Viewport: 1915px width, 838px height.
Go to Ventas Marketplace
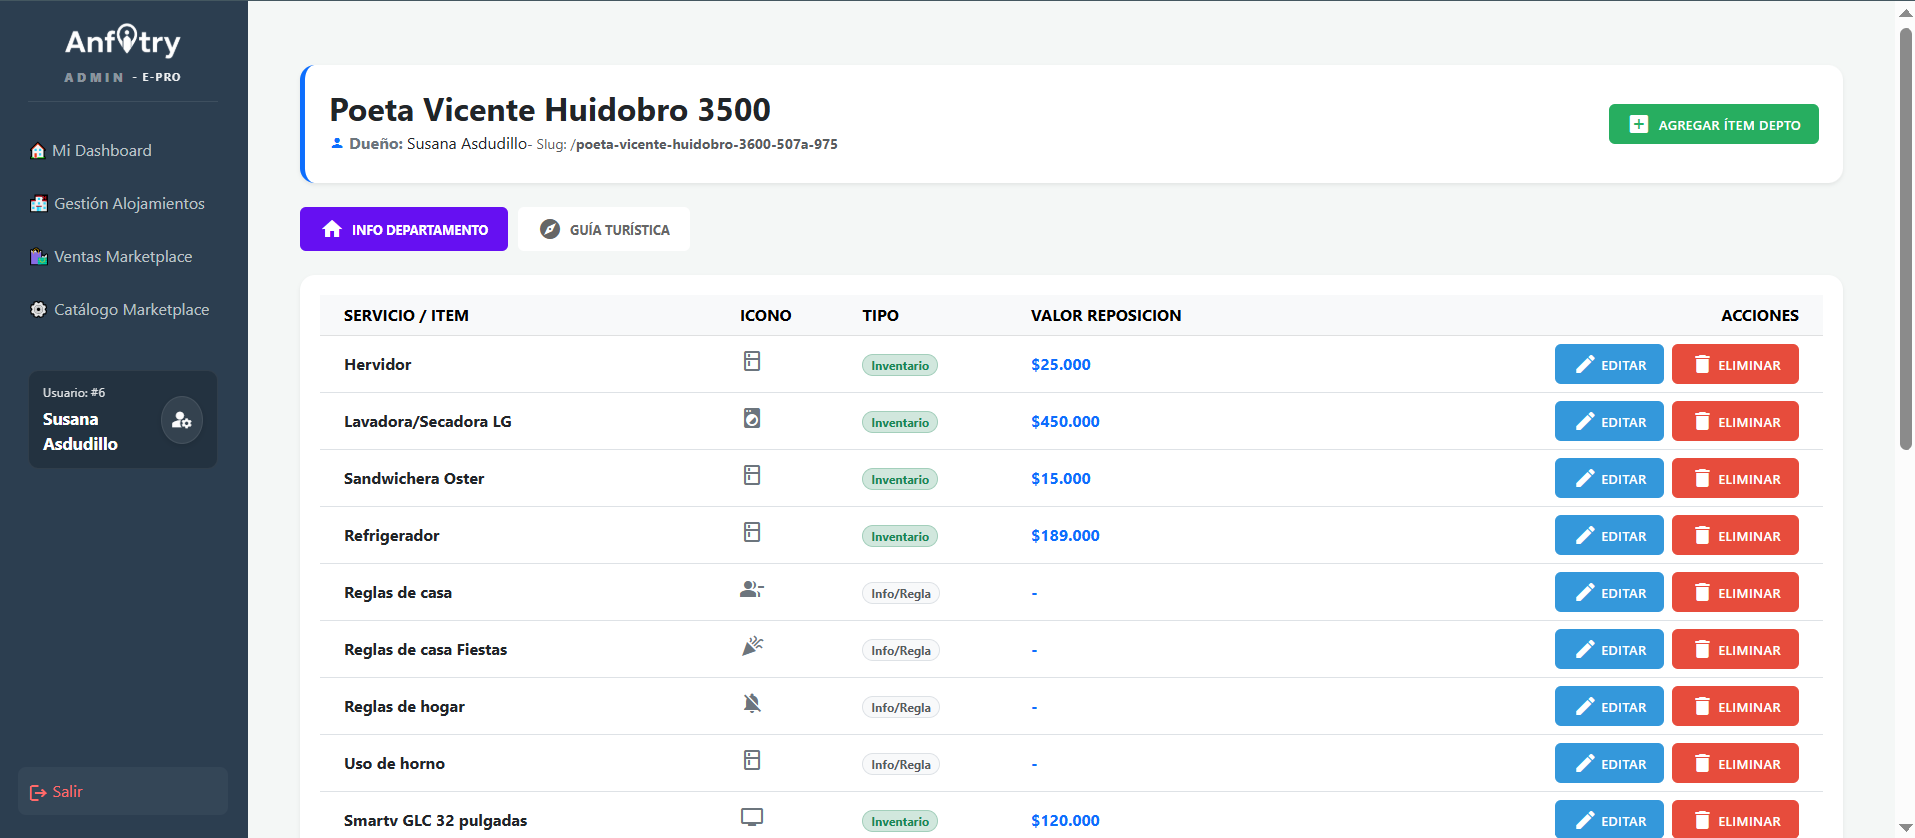click(x=111, y=257)
